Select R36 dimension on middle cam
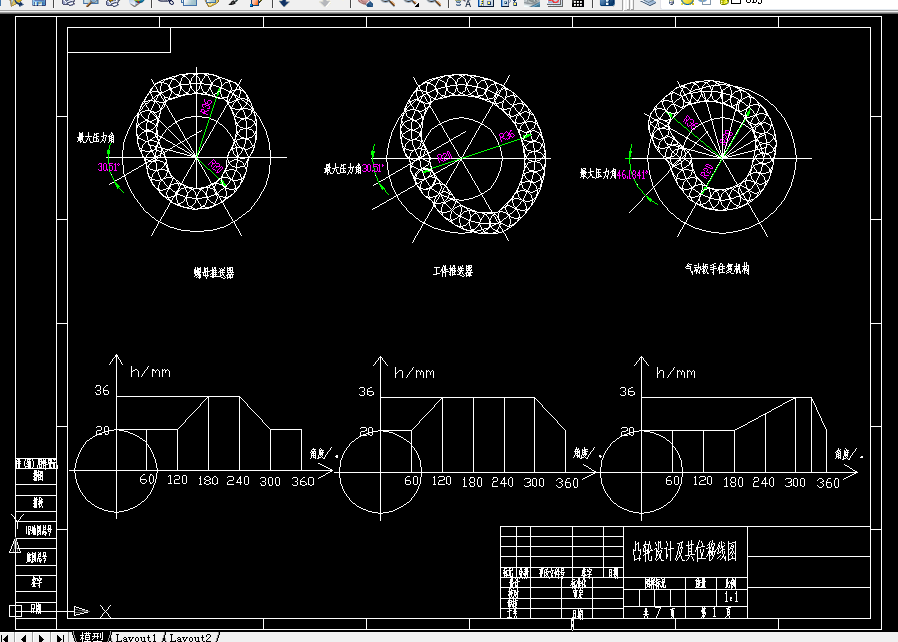This screenshot has width=898, height=642. point(507,136)
